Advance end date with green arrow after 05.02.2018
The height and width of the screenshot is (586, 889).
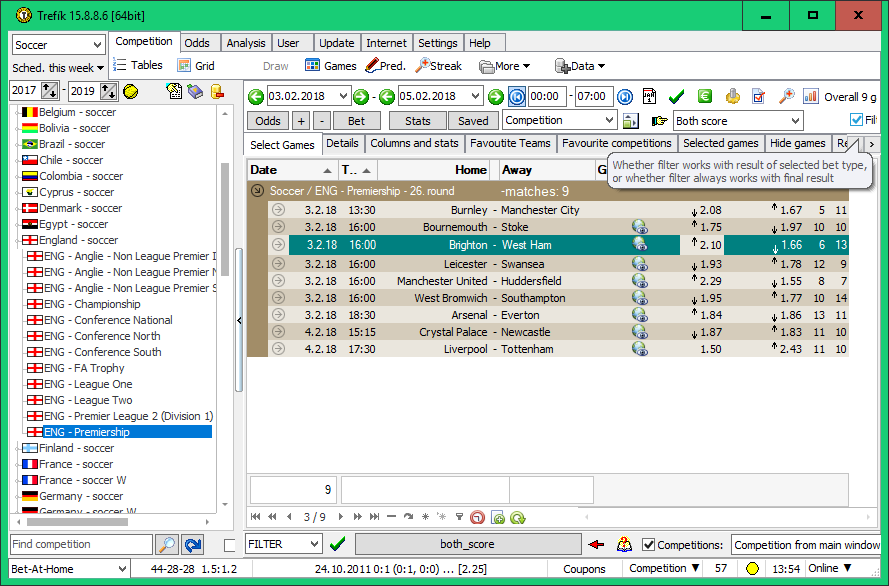tap(496, 97)
